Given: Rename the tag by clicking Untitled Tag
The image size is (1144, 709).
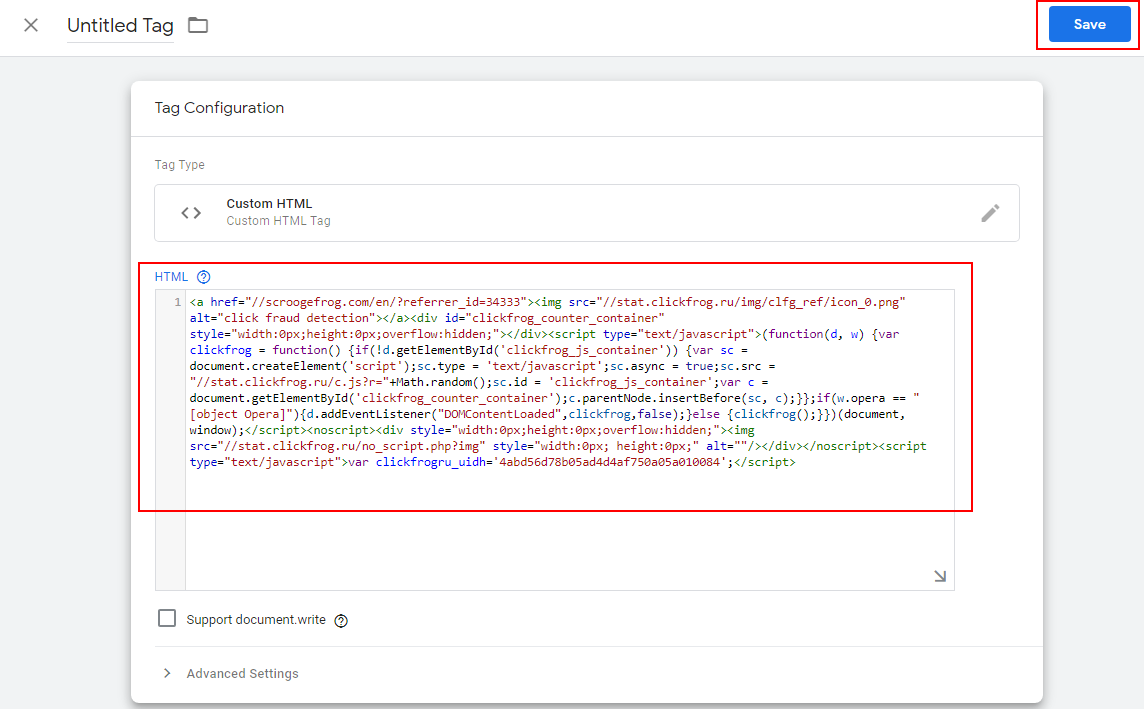Looking at the screenshot, I should click(120, 26).
